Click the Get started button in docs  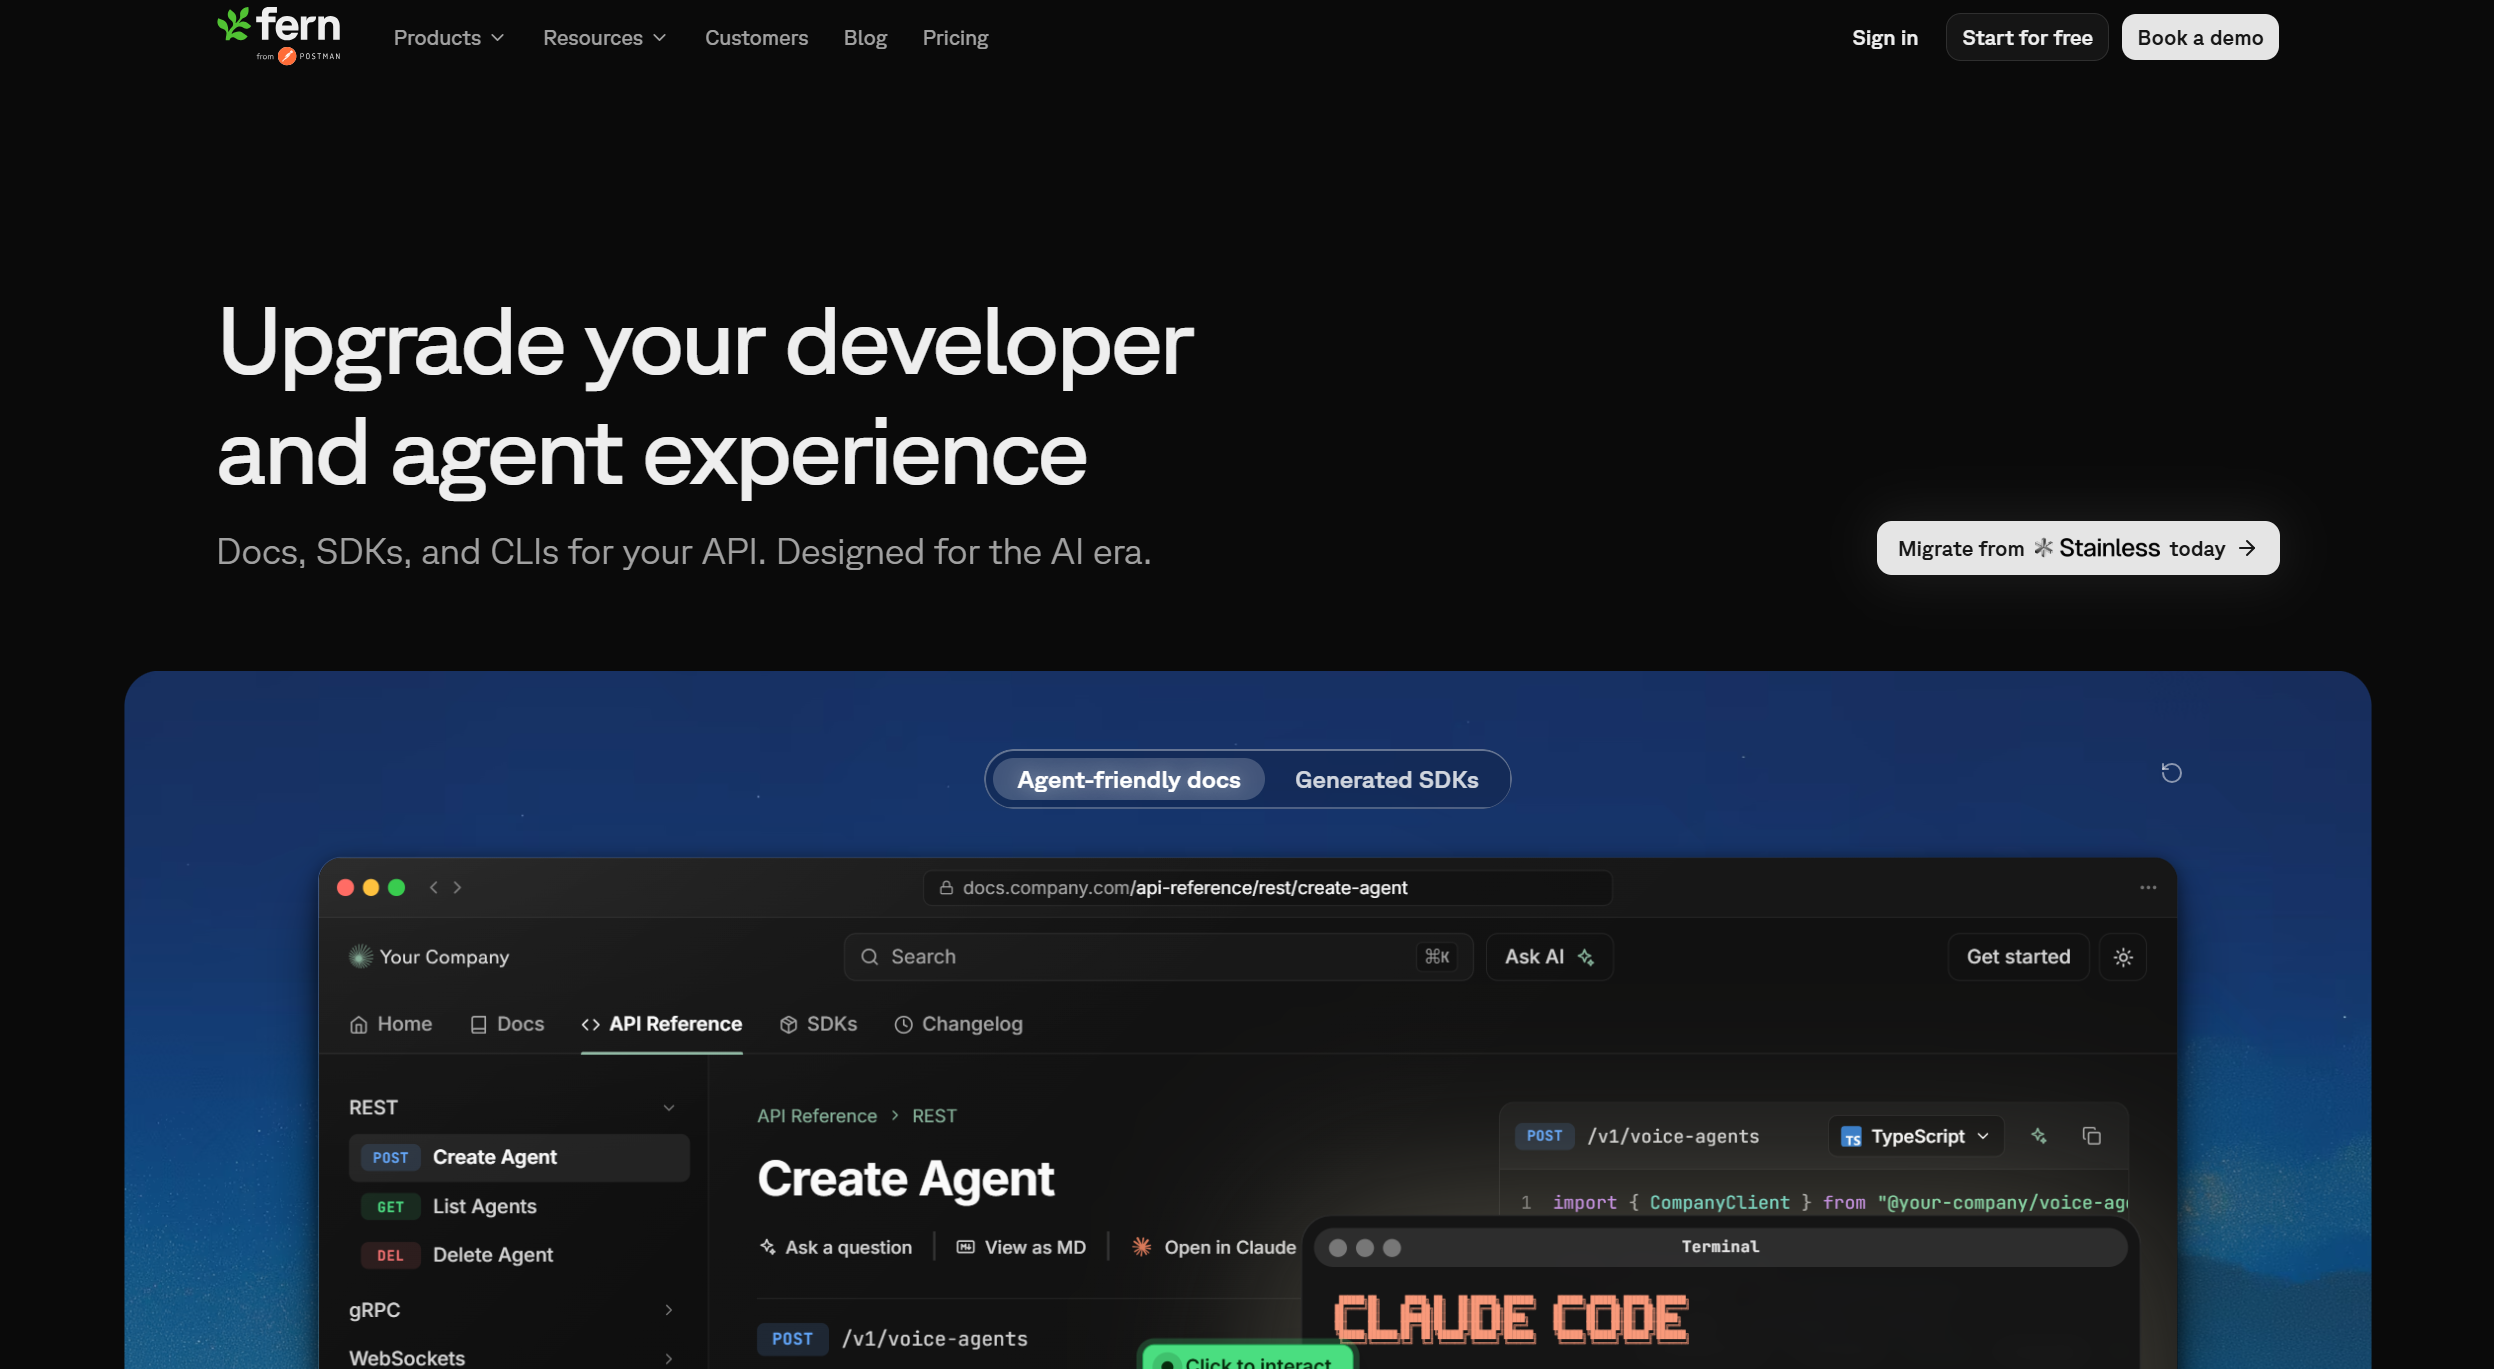[2018, 957]
